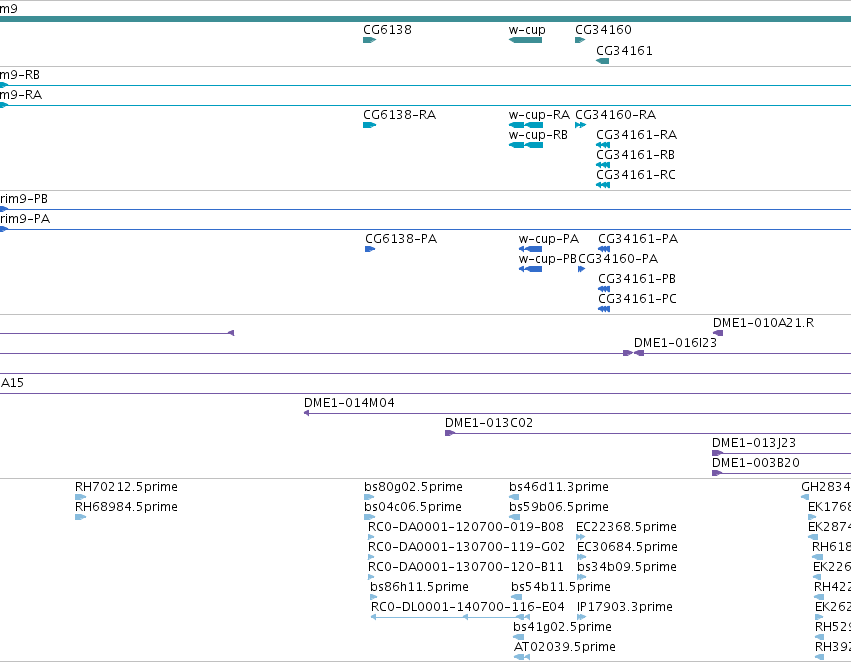Click the RC0-DA0001-130700-120-B11 EST
Image resolution: width=851 pixels, height=662 pixels.
pos(371,578)
